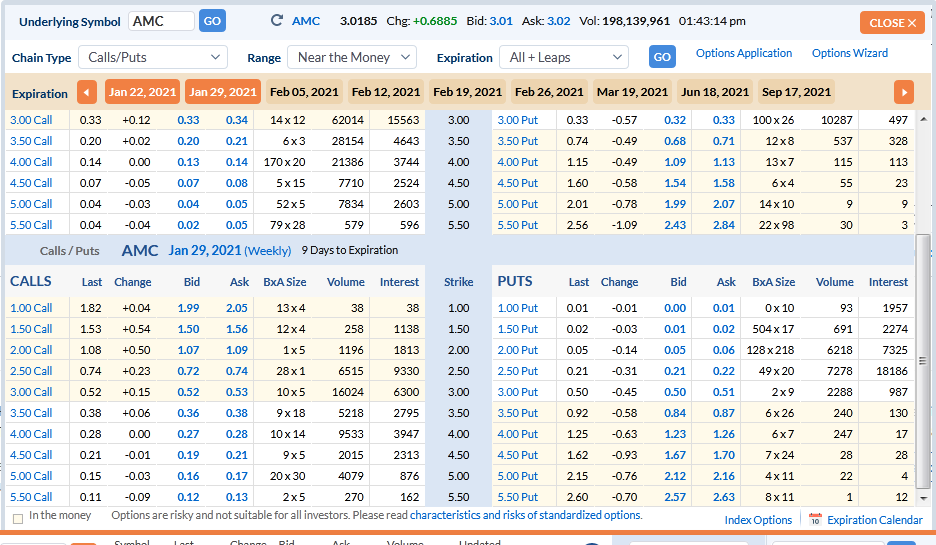Image resolution: width=936 pixels, height=545 pixels.
Task: Expand the Expiration All + Leaps dropdown
Action: pos(564,58)
